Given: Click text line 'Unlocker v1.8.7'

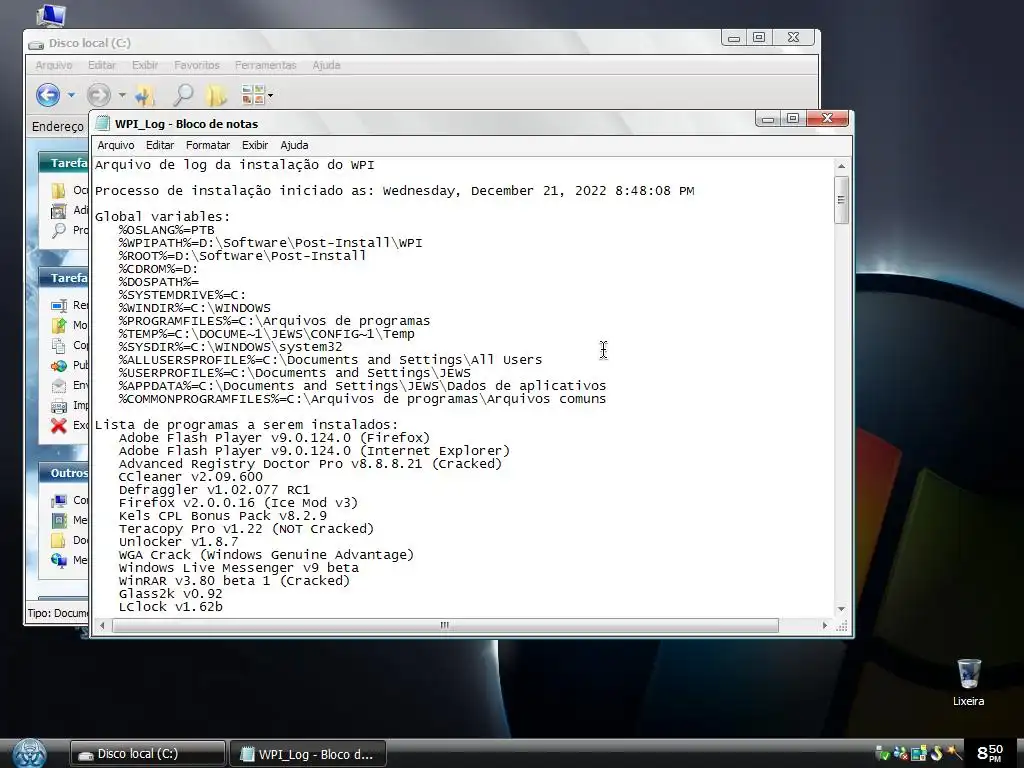Looking at the screenshot, I should click(x=178, y=541).
